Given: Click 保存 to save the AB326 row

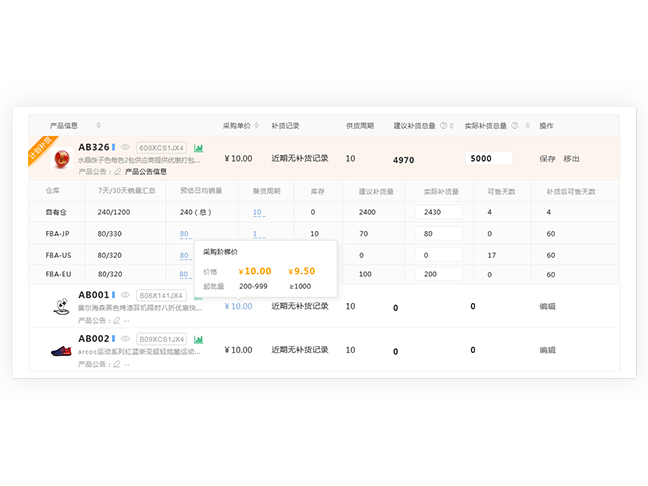Looking at the screenshot, I should [547, 158].
